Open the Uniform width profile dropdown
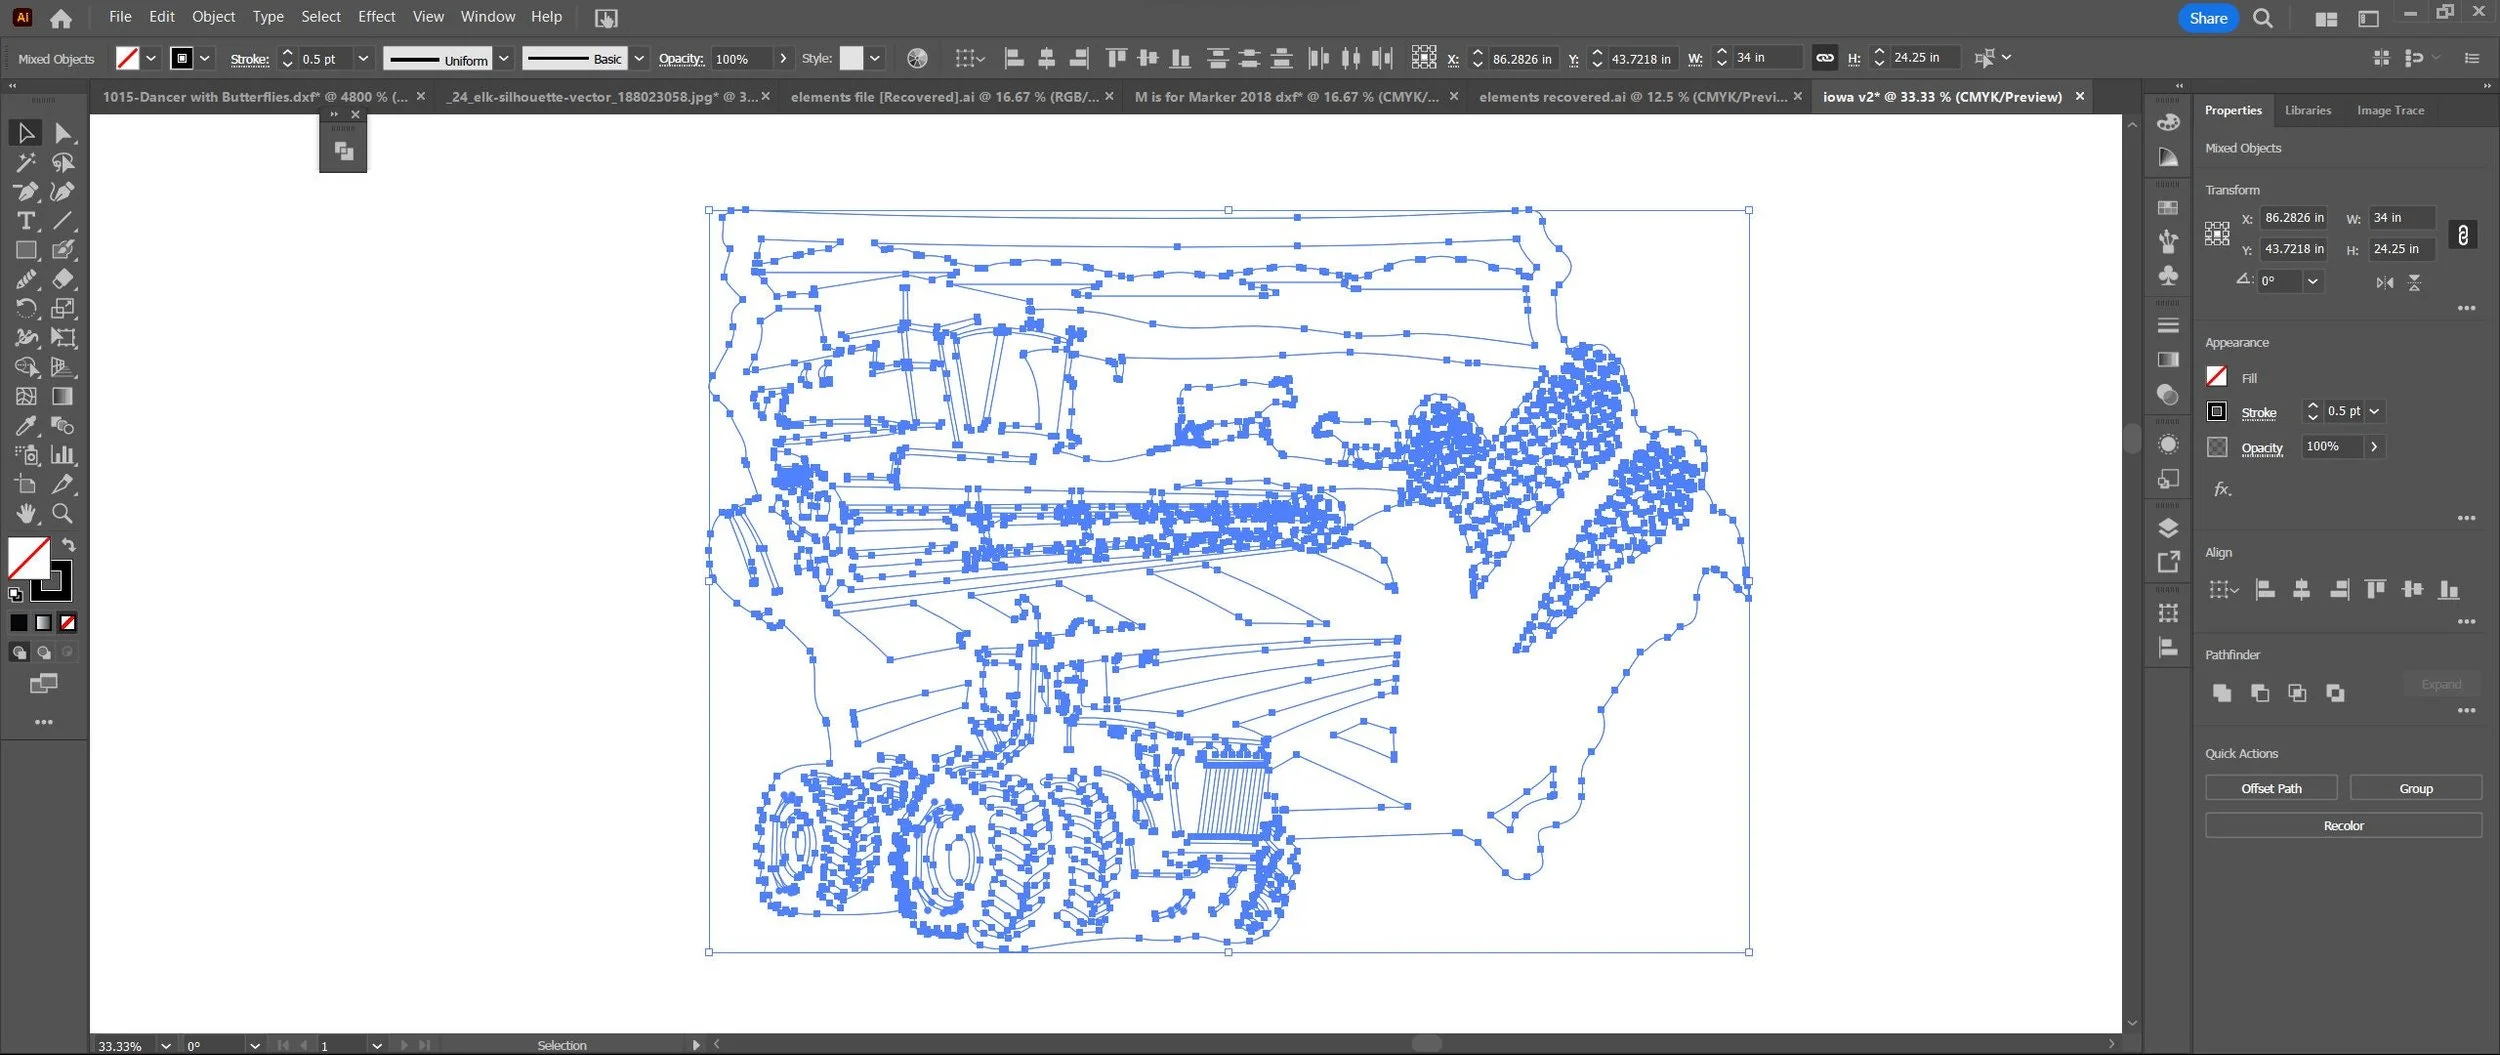The image size is (2500, 1055). pyautogui.click(x=504, y=58)
